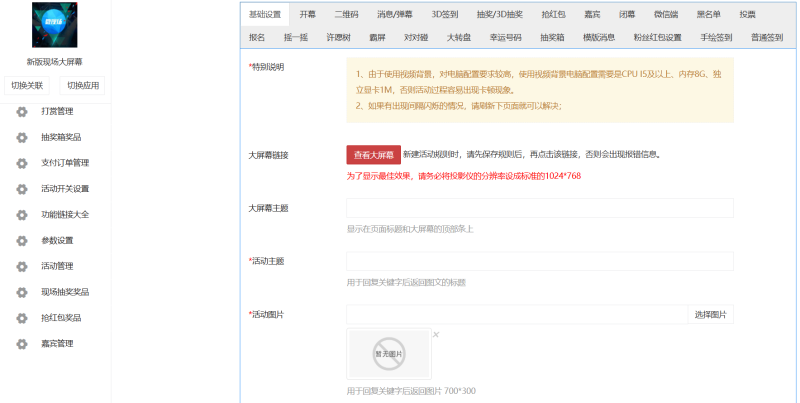Remove the activity image with the × icon

[436, 335]
